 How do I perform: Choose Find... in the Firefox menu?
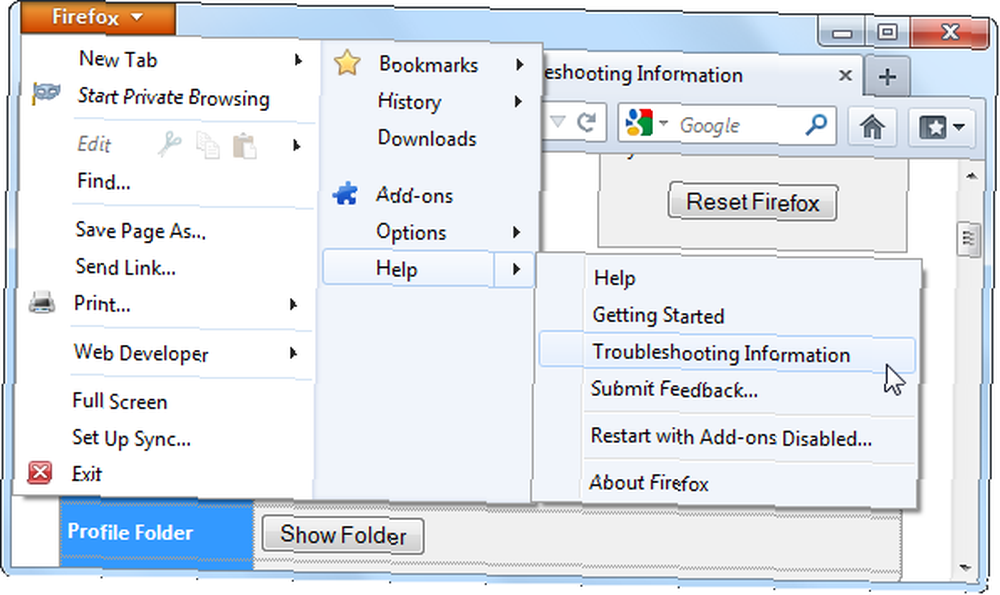tap(103, 182)
